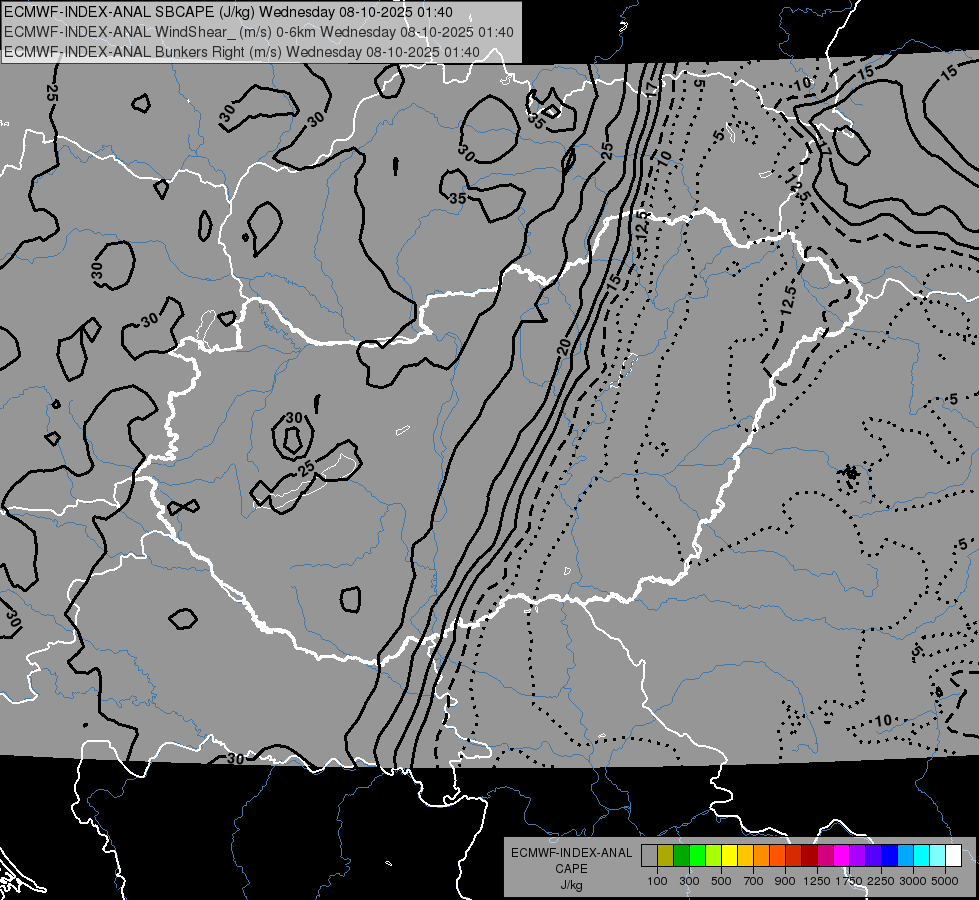Select the yellow-green CAPE legend swatch
The image size is (979, 900).
tap(714, 856)
